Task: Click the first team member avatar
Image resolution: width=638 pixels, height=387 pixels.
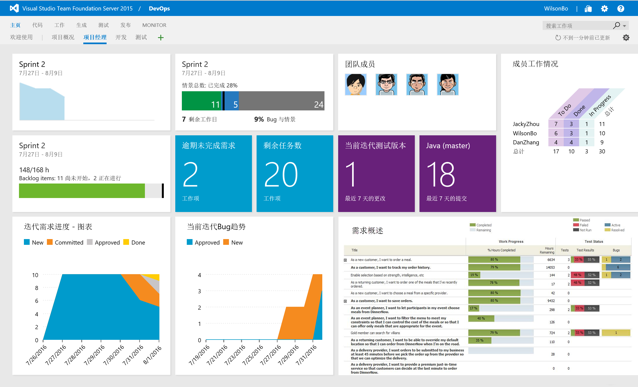Action: coord(356,85)
